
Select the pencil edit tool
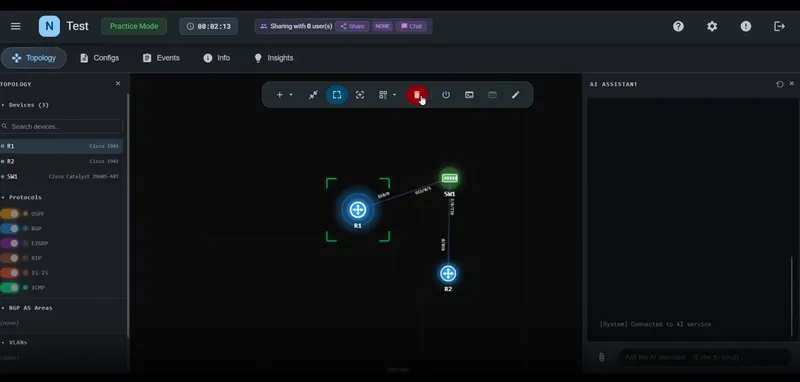516,95
